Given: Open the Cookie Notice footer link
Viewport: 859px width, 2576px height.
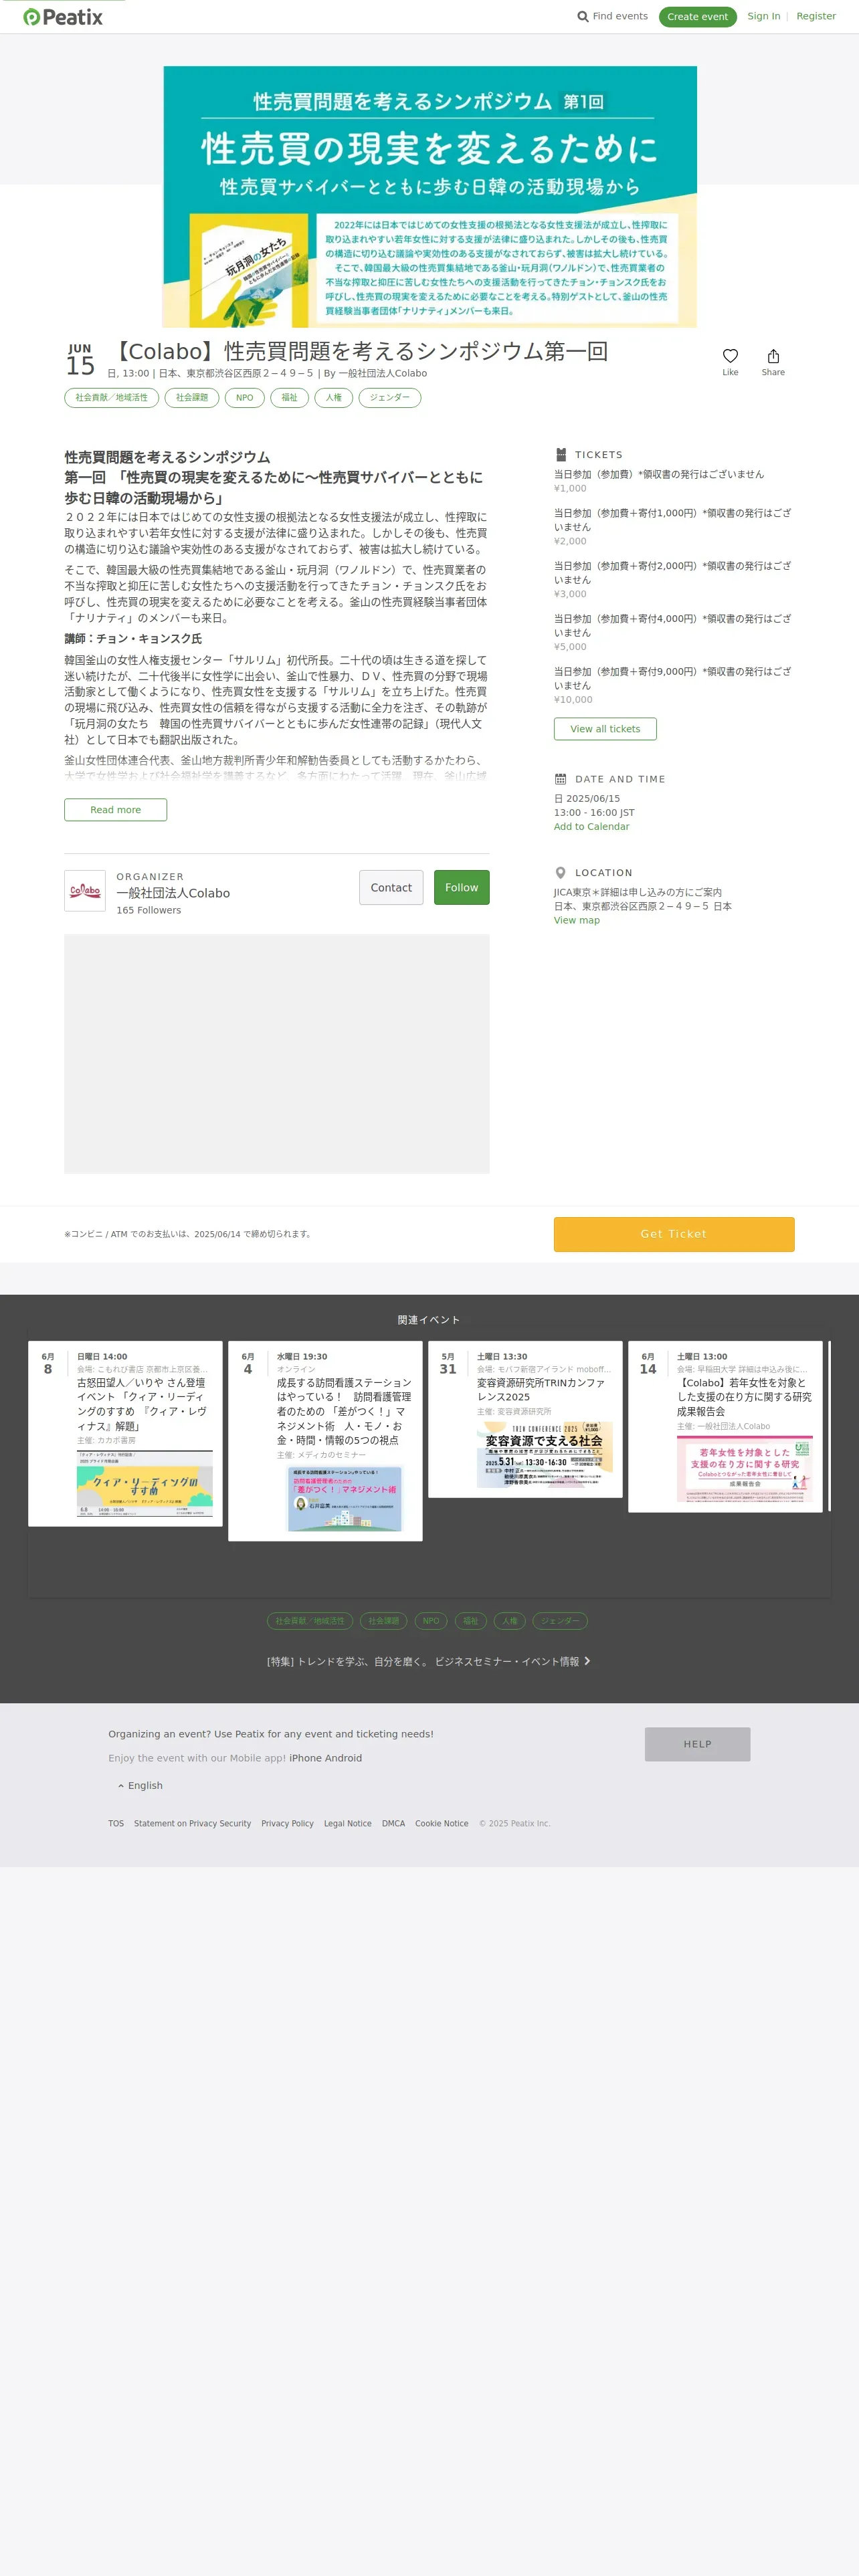Looking at the screenshot, I should click(442, 1823).
